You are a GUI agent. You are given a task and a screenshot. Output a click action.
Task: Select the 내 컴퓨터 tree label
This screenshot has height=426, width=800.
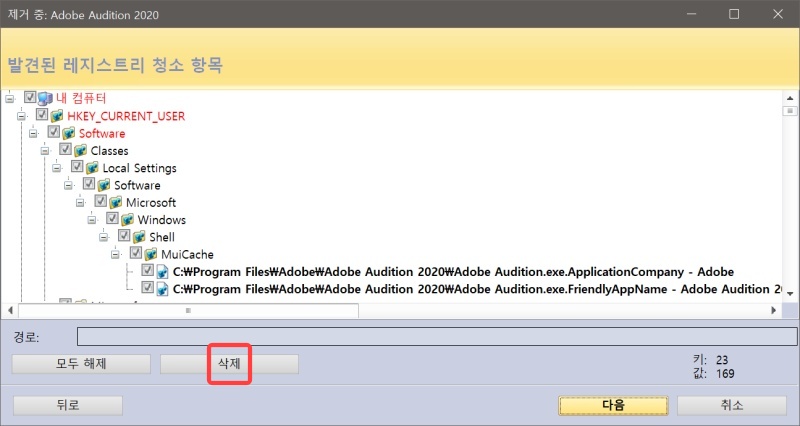(81, 98)
